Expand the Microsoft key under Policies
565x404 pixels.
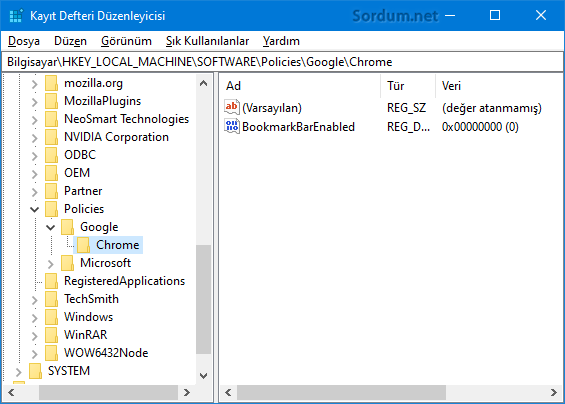(50, 264)
